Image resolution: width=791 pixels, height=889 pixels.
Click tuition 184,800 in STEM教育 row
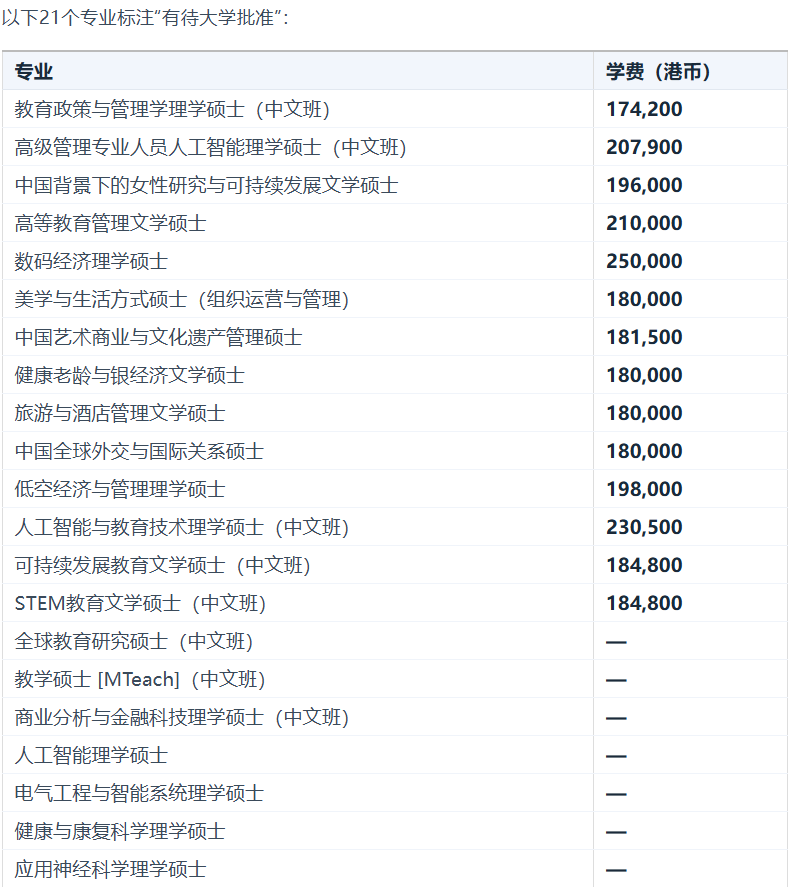pyautogui.click(x=644, y=603)
